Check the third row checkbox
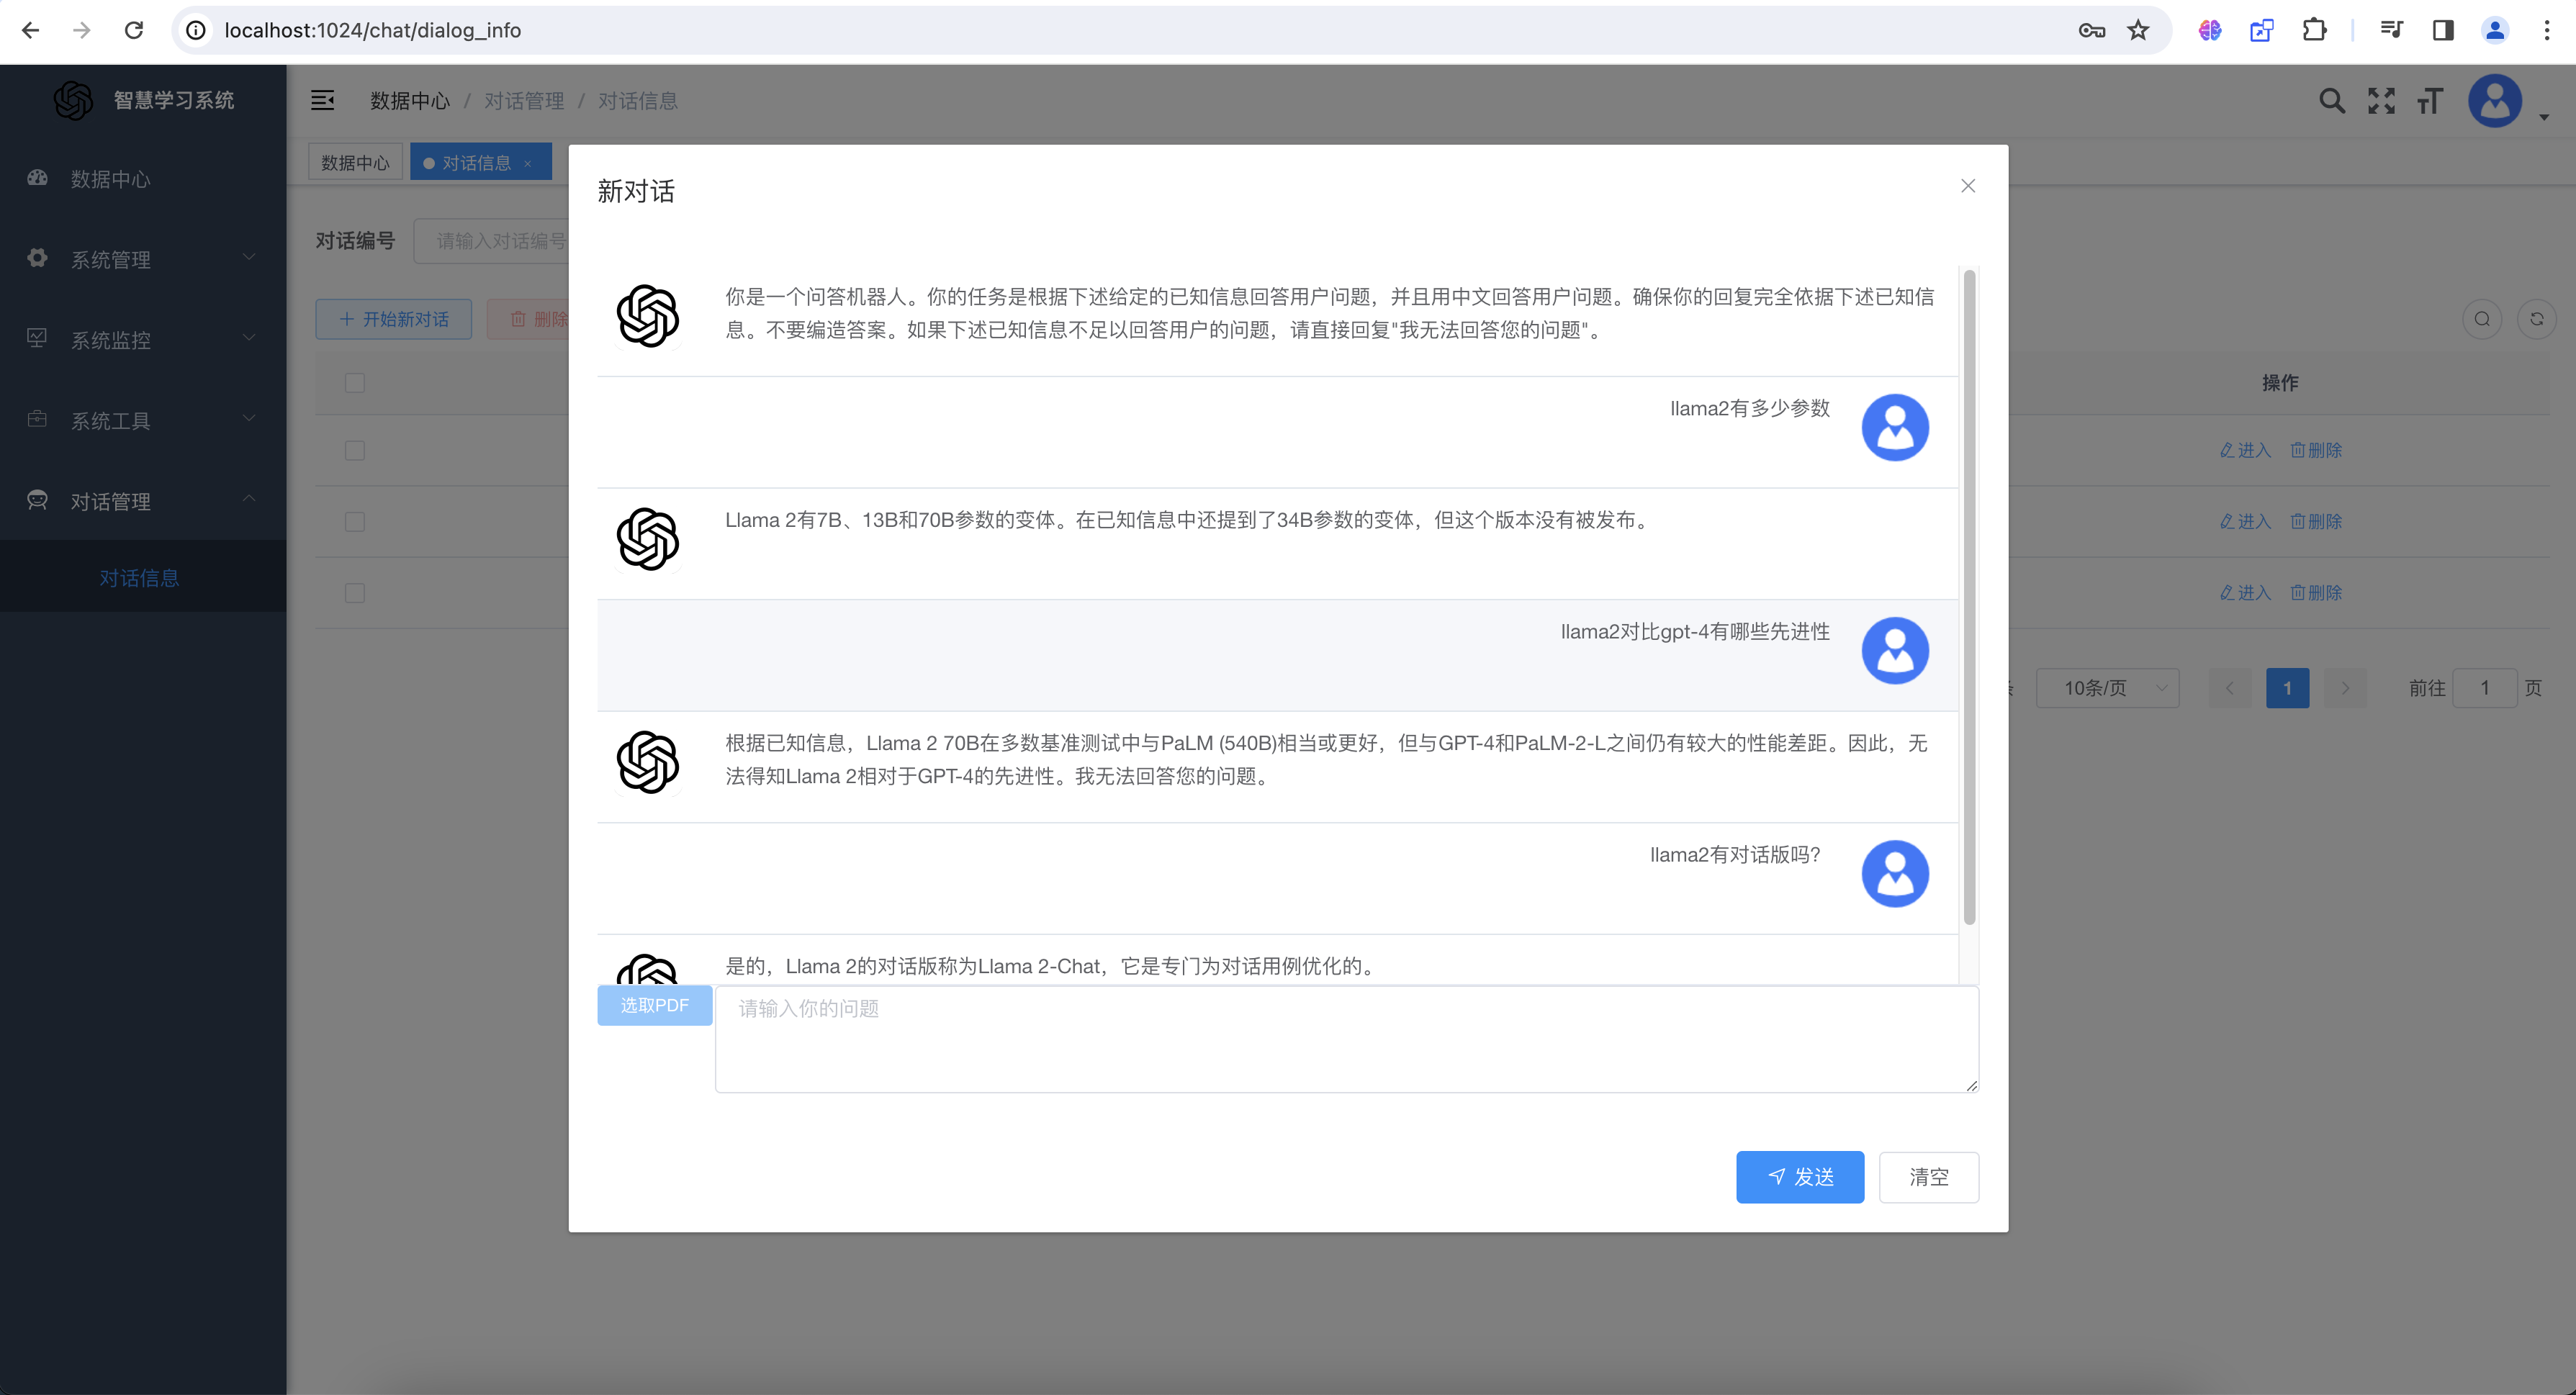The image size is (2576, 1395). (354, 593)
